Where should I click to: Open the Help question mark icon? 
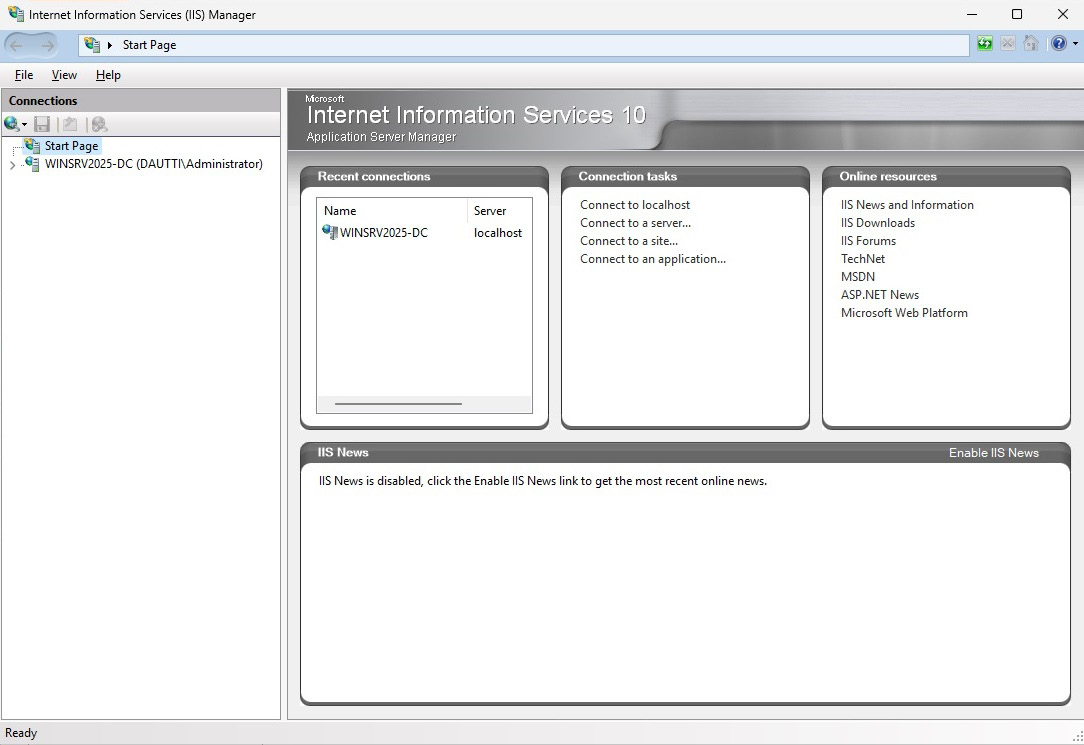1058,44
